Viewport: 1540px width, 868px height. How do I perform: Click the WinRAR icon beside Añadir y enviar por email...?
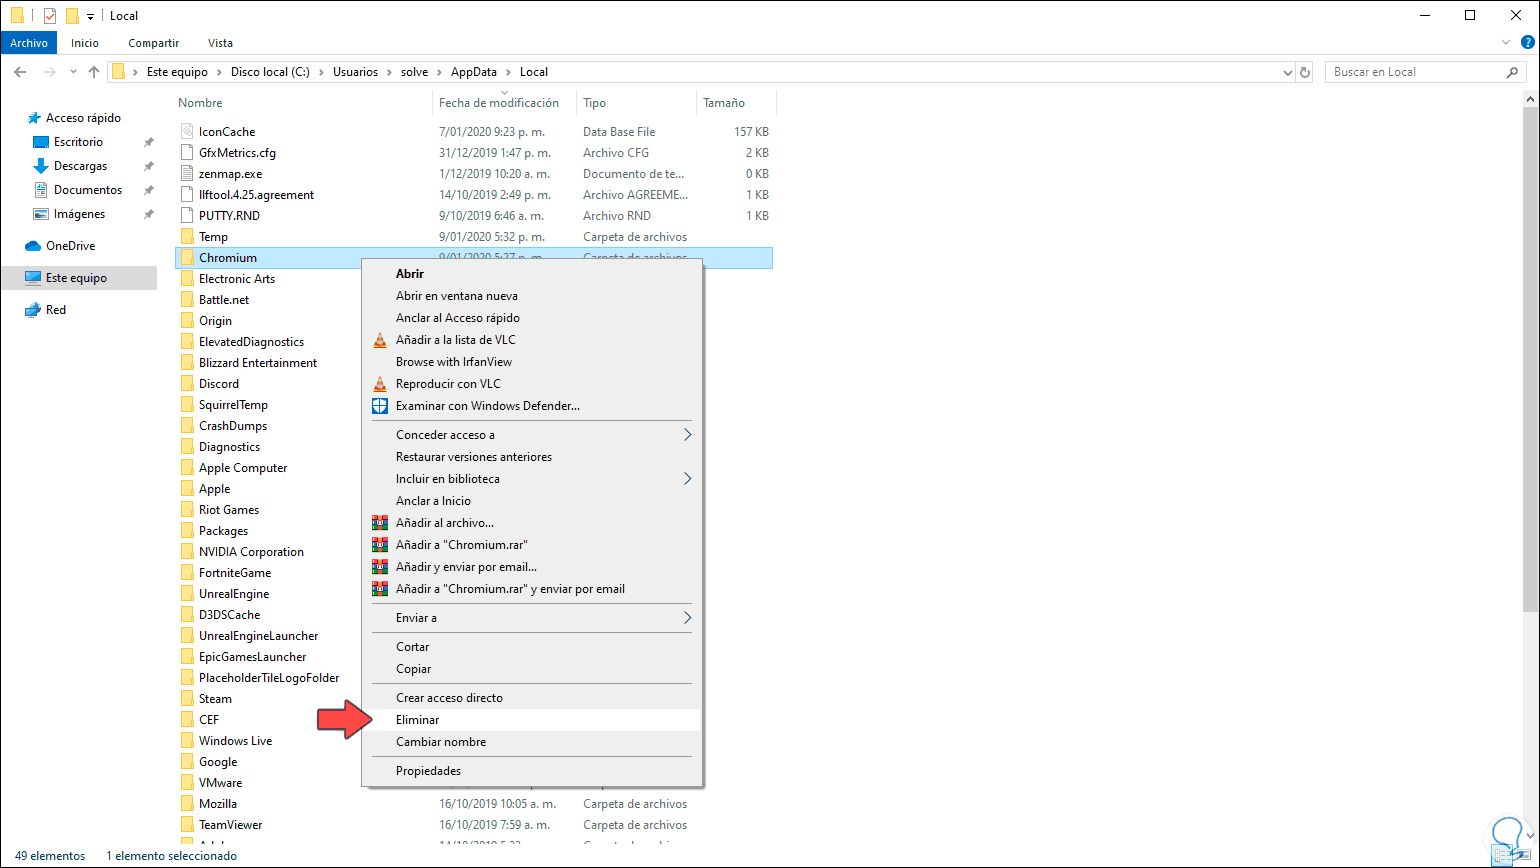pos(379,567)
